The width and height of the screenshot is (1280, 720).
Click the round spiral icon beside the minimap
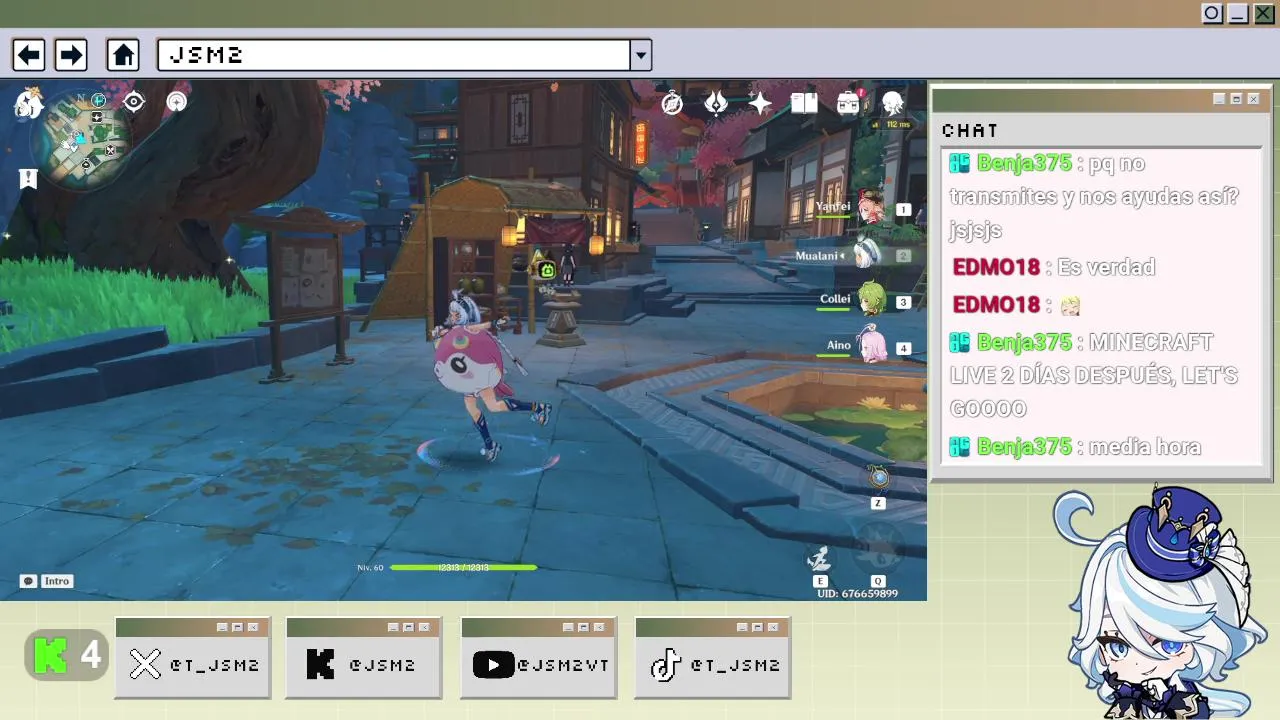(177, 102)
